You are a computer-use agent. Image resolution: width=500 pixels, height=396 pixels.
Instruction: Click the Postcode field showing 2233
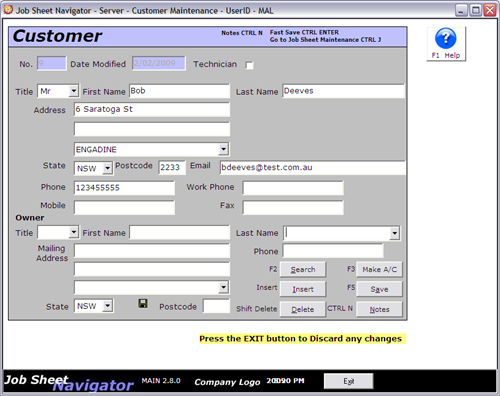[172, 167]
